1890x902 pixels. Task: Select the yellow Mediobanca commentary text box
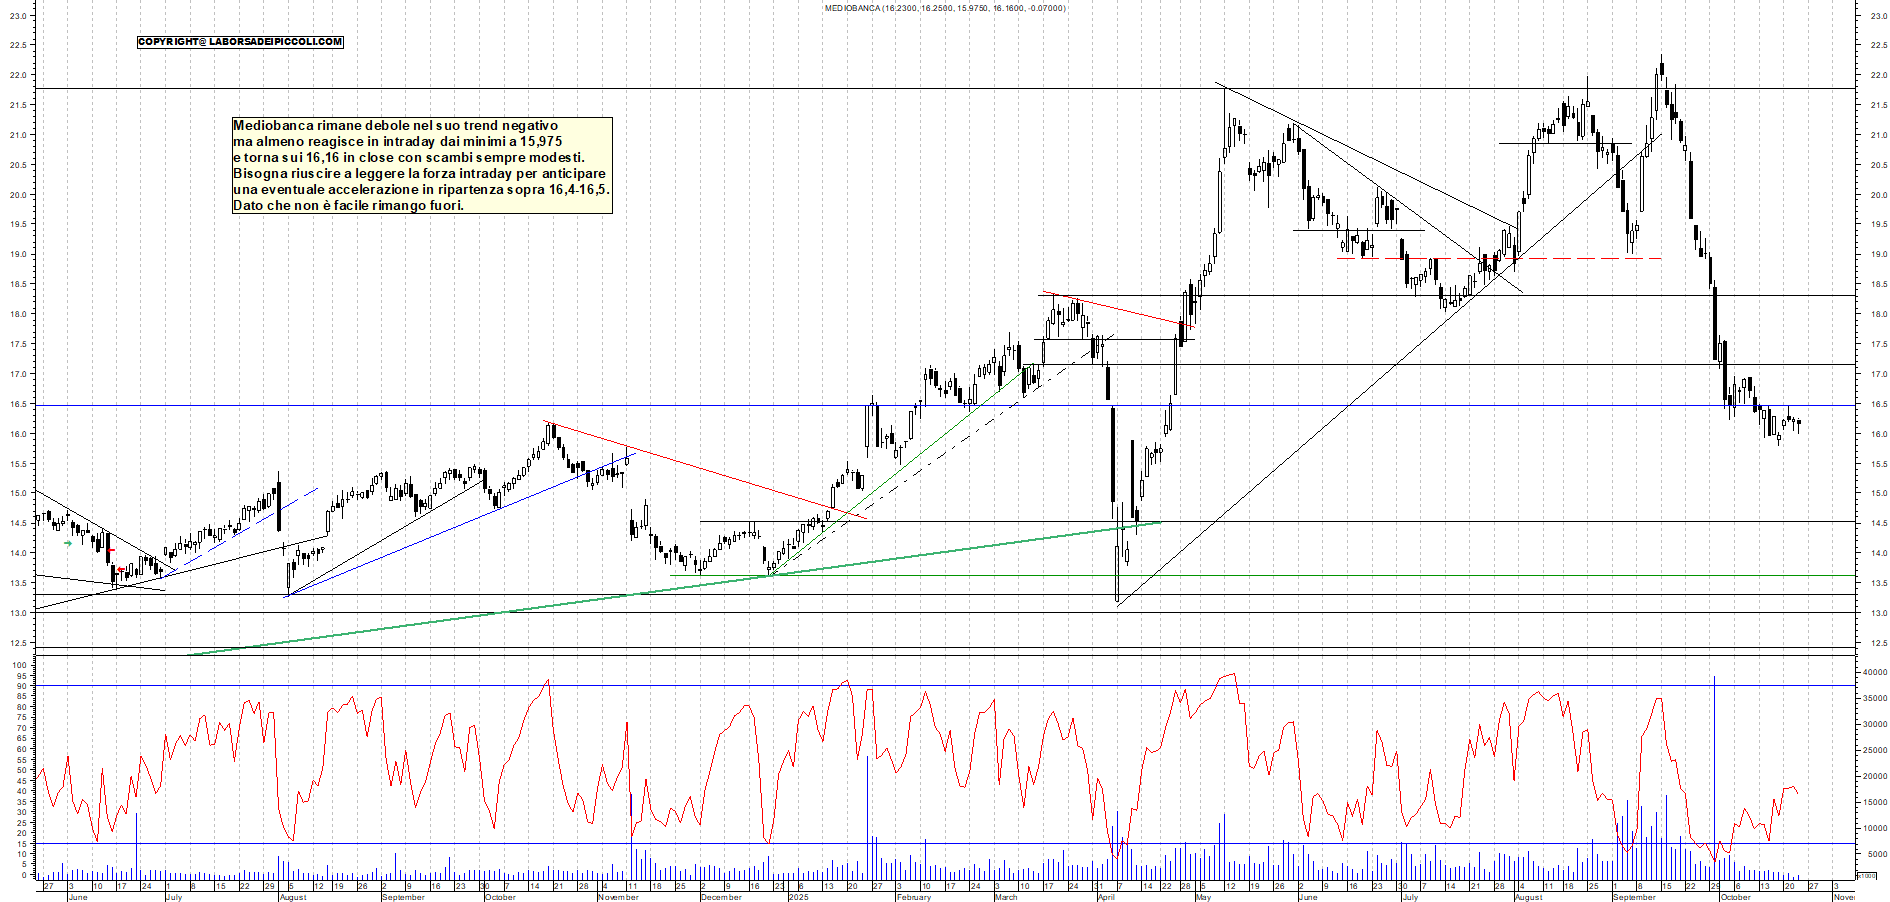pos(421,165)
